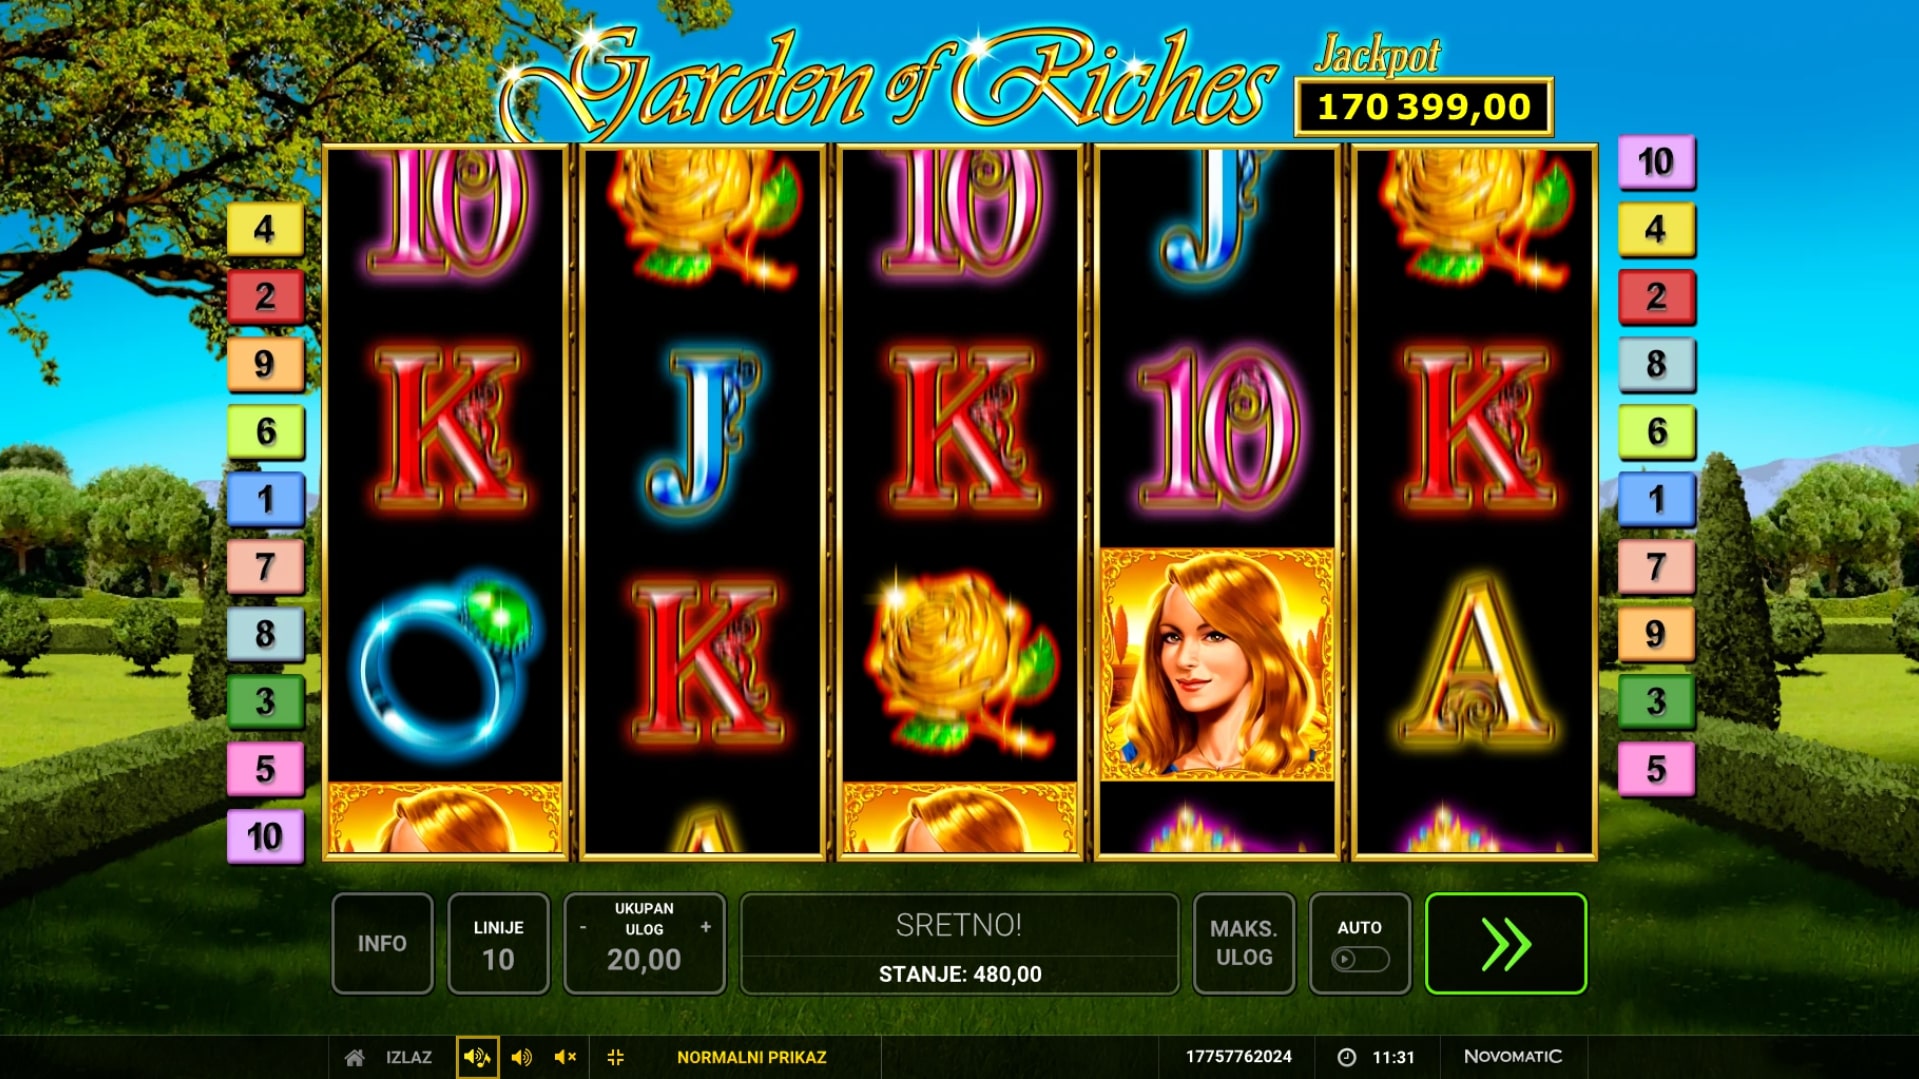Set maximum bet with MAKS. ULOG
The width and height of the screenshot is (1919, 1079).
pyautogui.click(x=1243, y=943)
